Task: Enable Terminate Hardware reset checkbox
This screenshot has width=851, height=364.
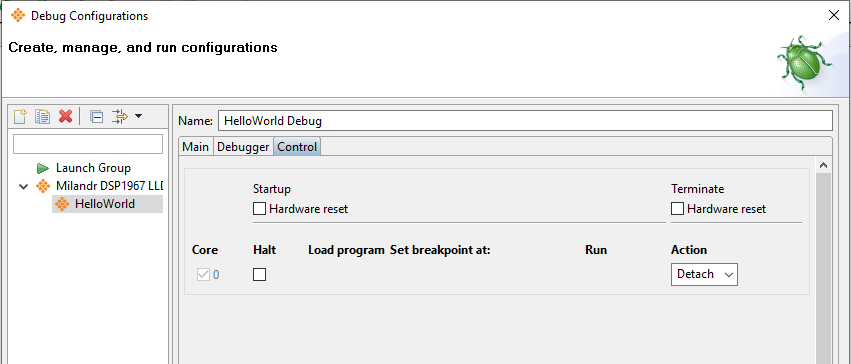Action: (677, 209)
